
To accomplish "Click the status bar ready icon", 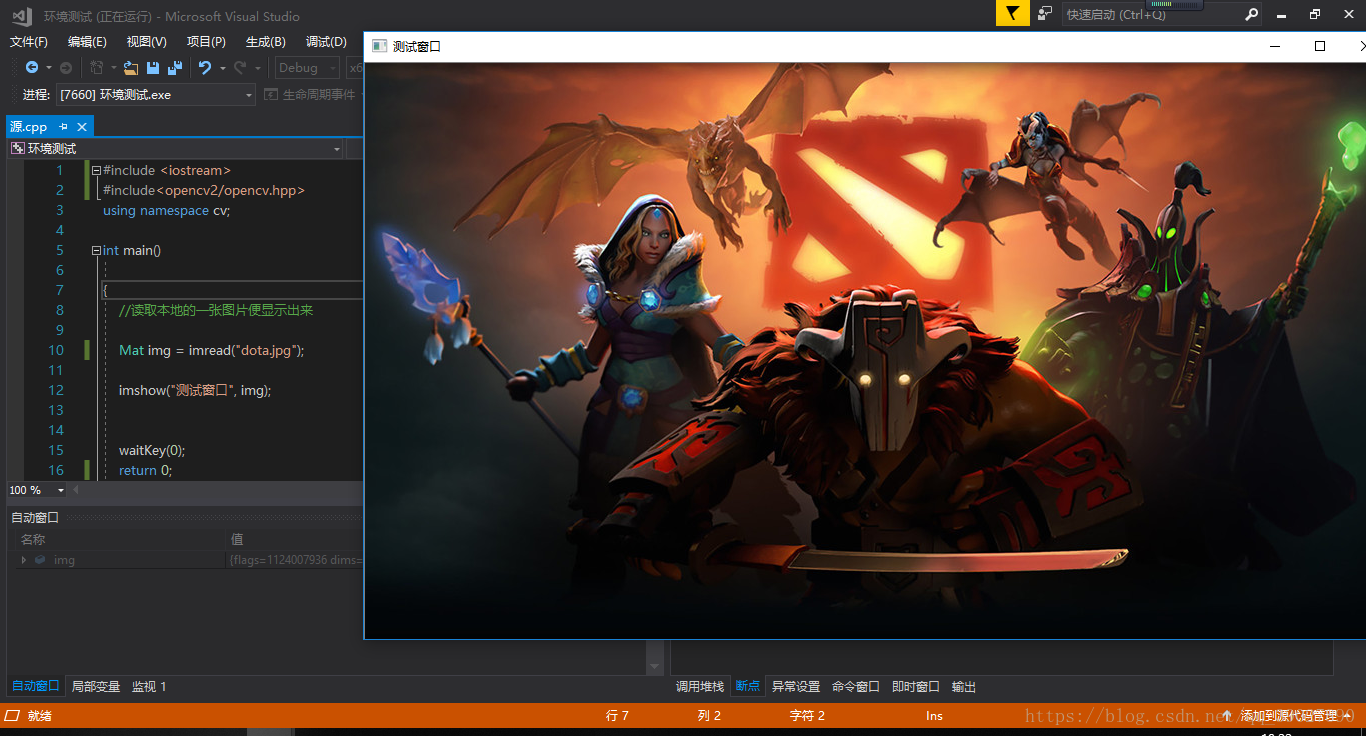I will [12, 715].
